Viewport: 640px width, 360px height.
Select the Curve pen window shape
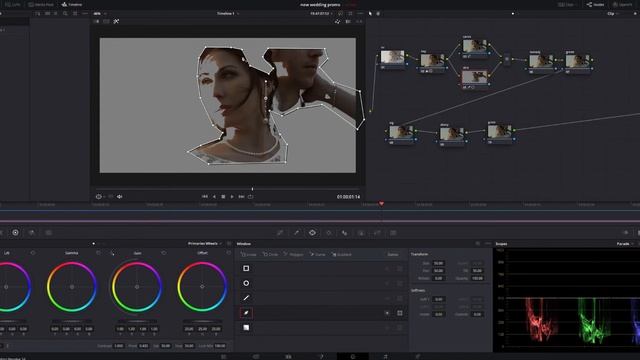point(246,313)
